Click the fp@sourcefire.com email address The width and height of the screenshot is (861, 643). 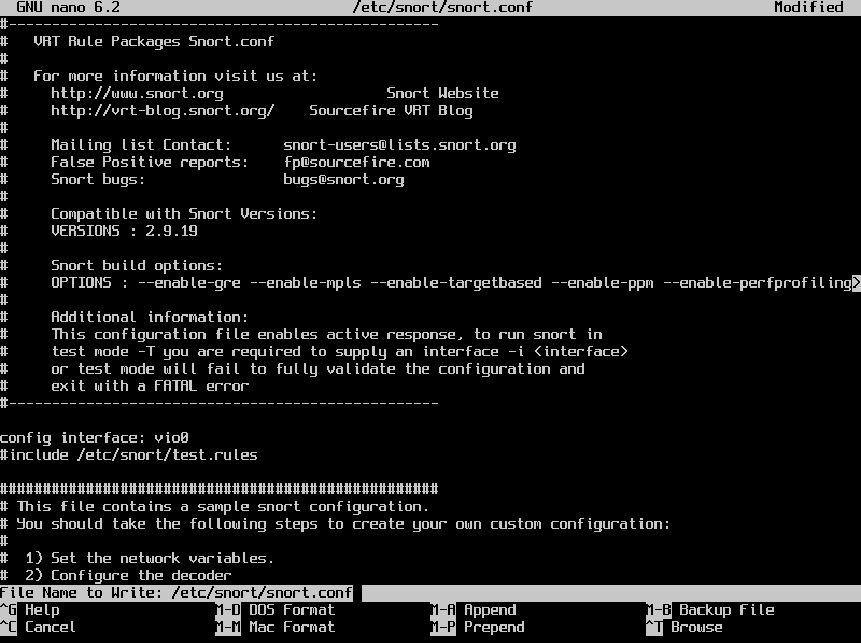(357, 162)
